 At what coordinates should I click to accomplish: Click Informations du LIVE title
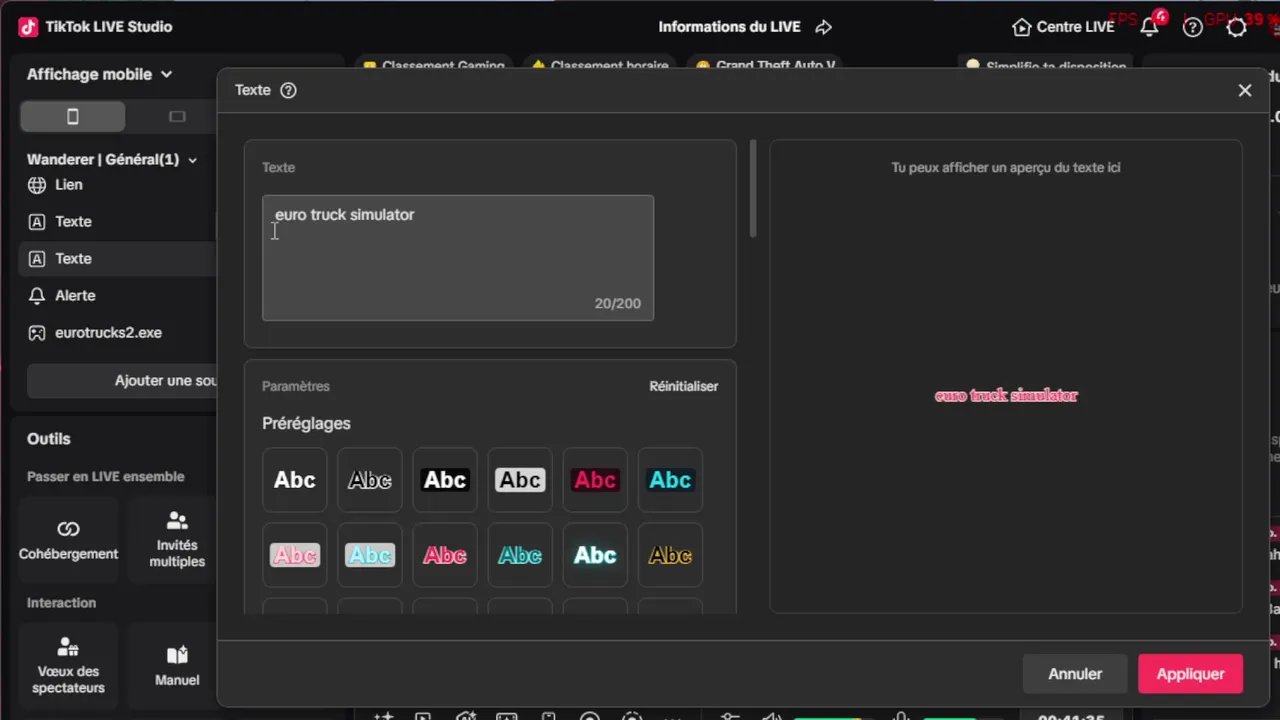[729, 27]
